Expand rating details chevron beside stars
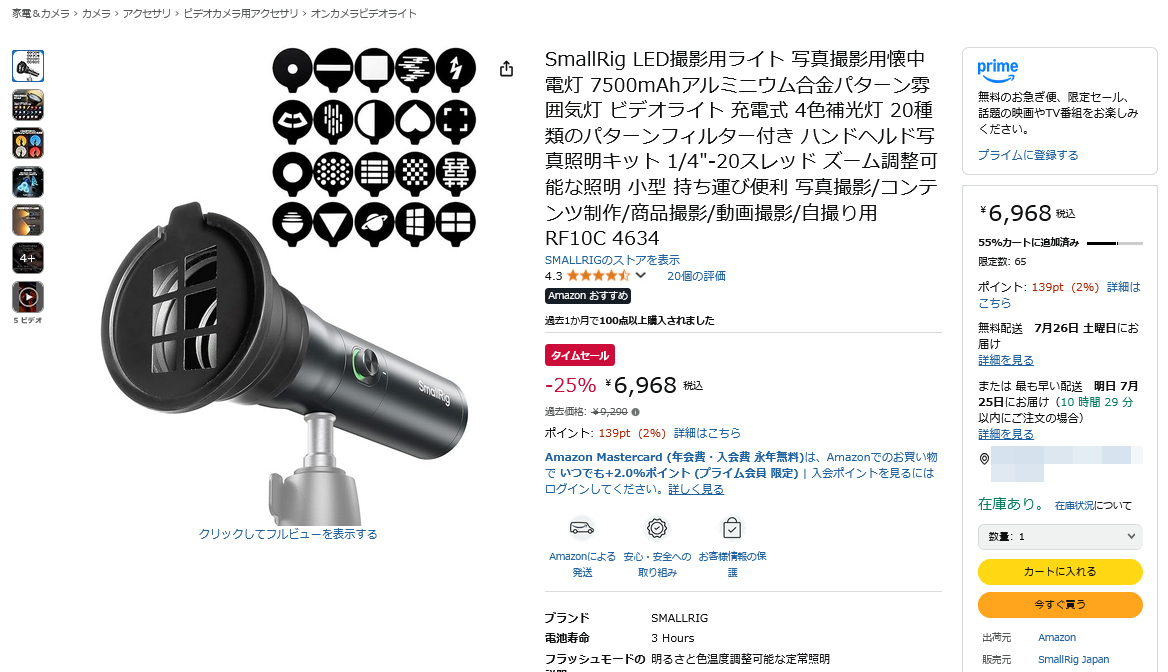 (x=641, y=276)
